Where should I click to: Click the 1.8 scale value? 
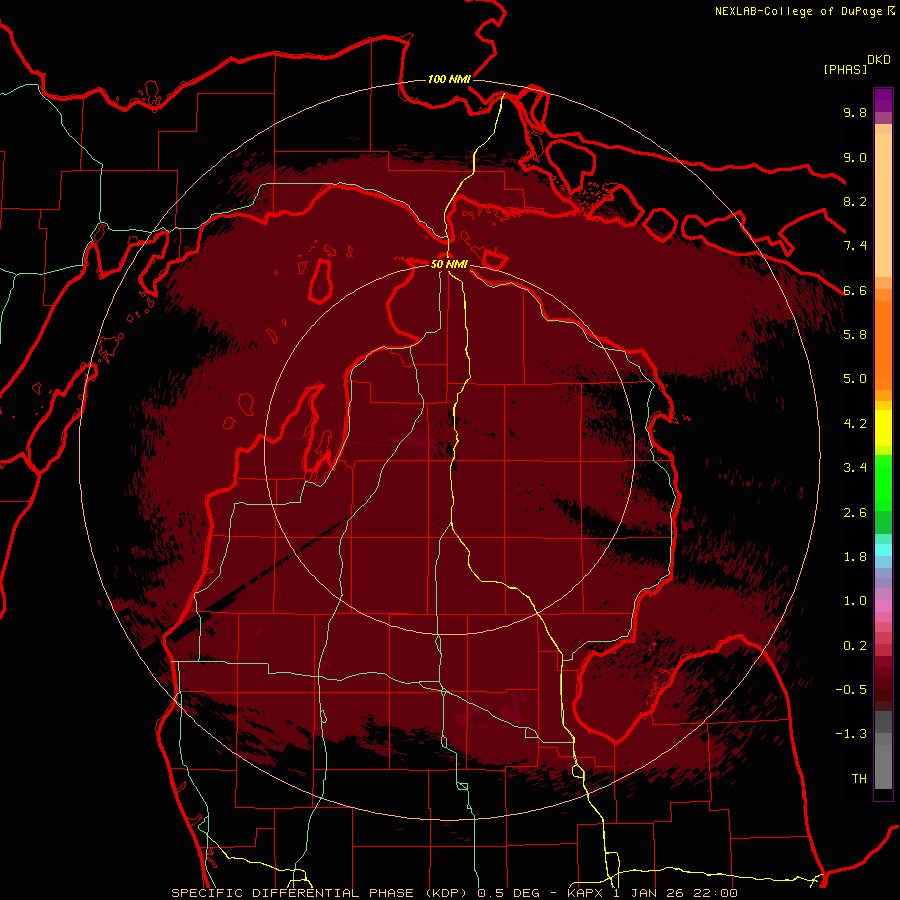tap(855, 557)
